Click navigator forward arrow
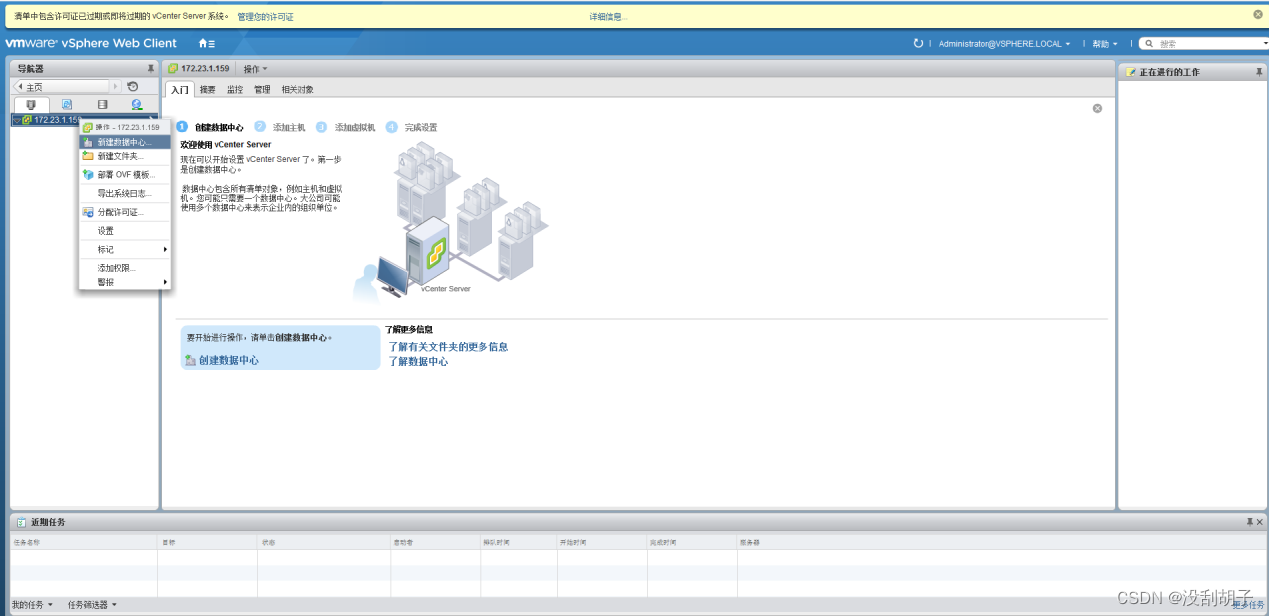The width and height of the screenshot is (1269, 616). 115,87
